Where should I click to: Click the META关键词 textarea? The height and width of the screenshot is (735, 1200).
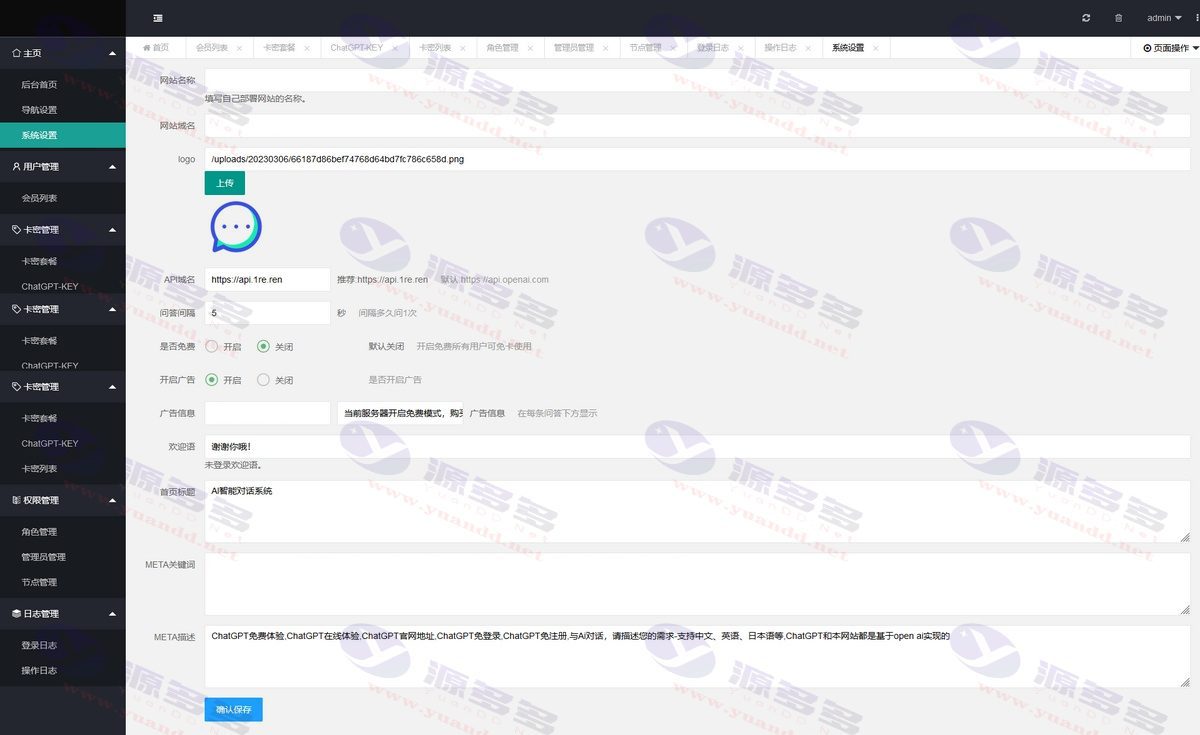tap(697, 584)
